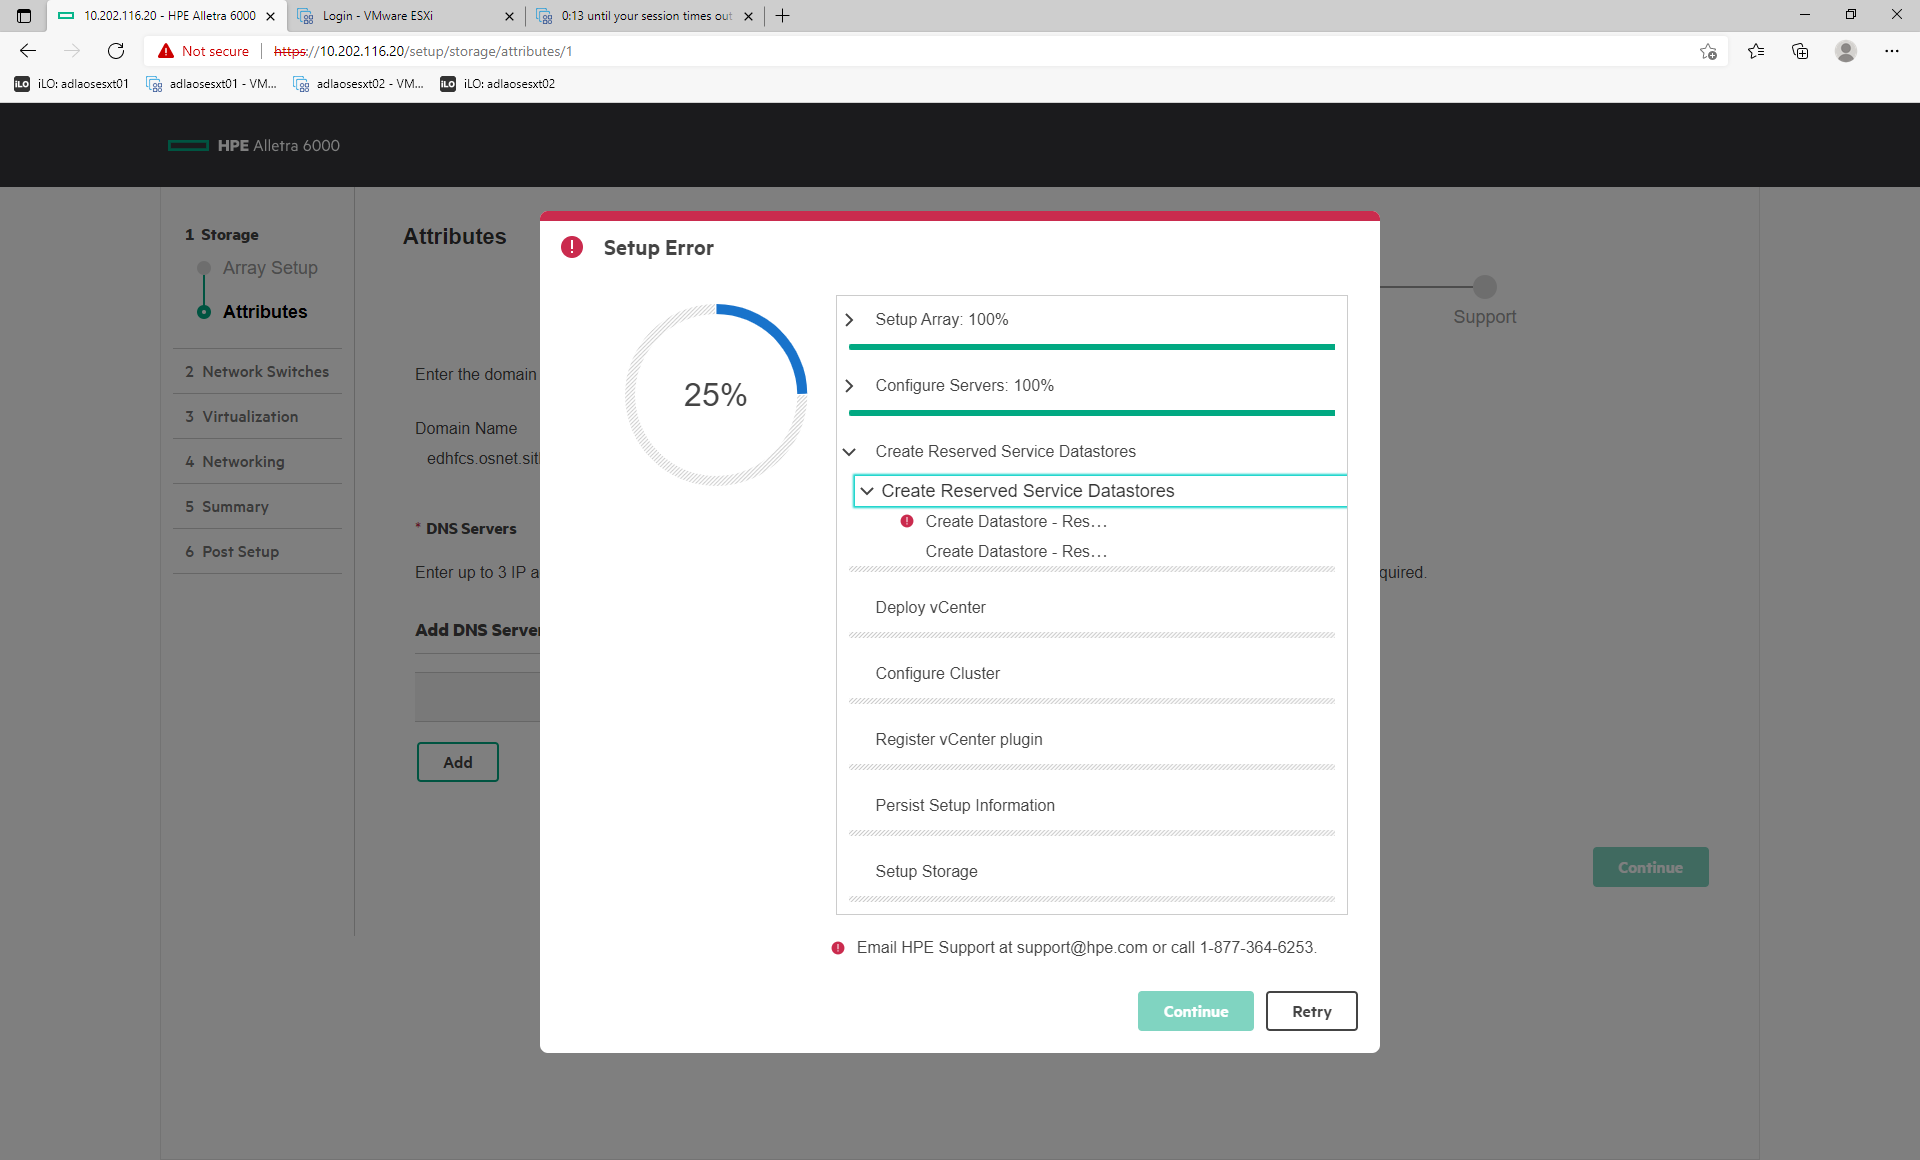
Task: Click the Add DNS server button
Action: 457,762
